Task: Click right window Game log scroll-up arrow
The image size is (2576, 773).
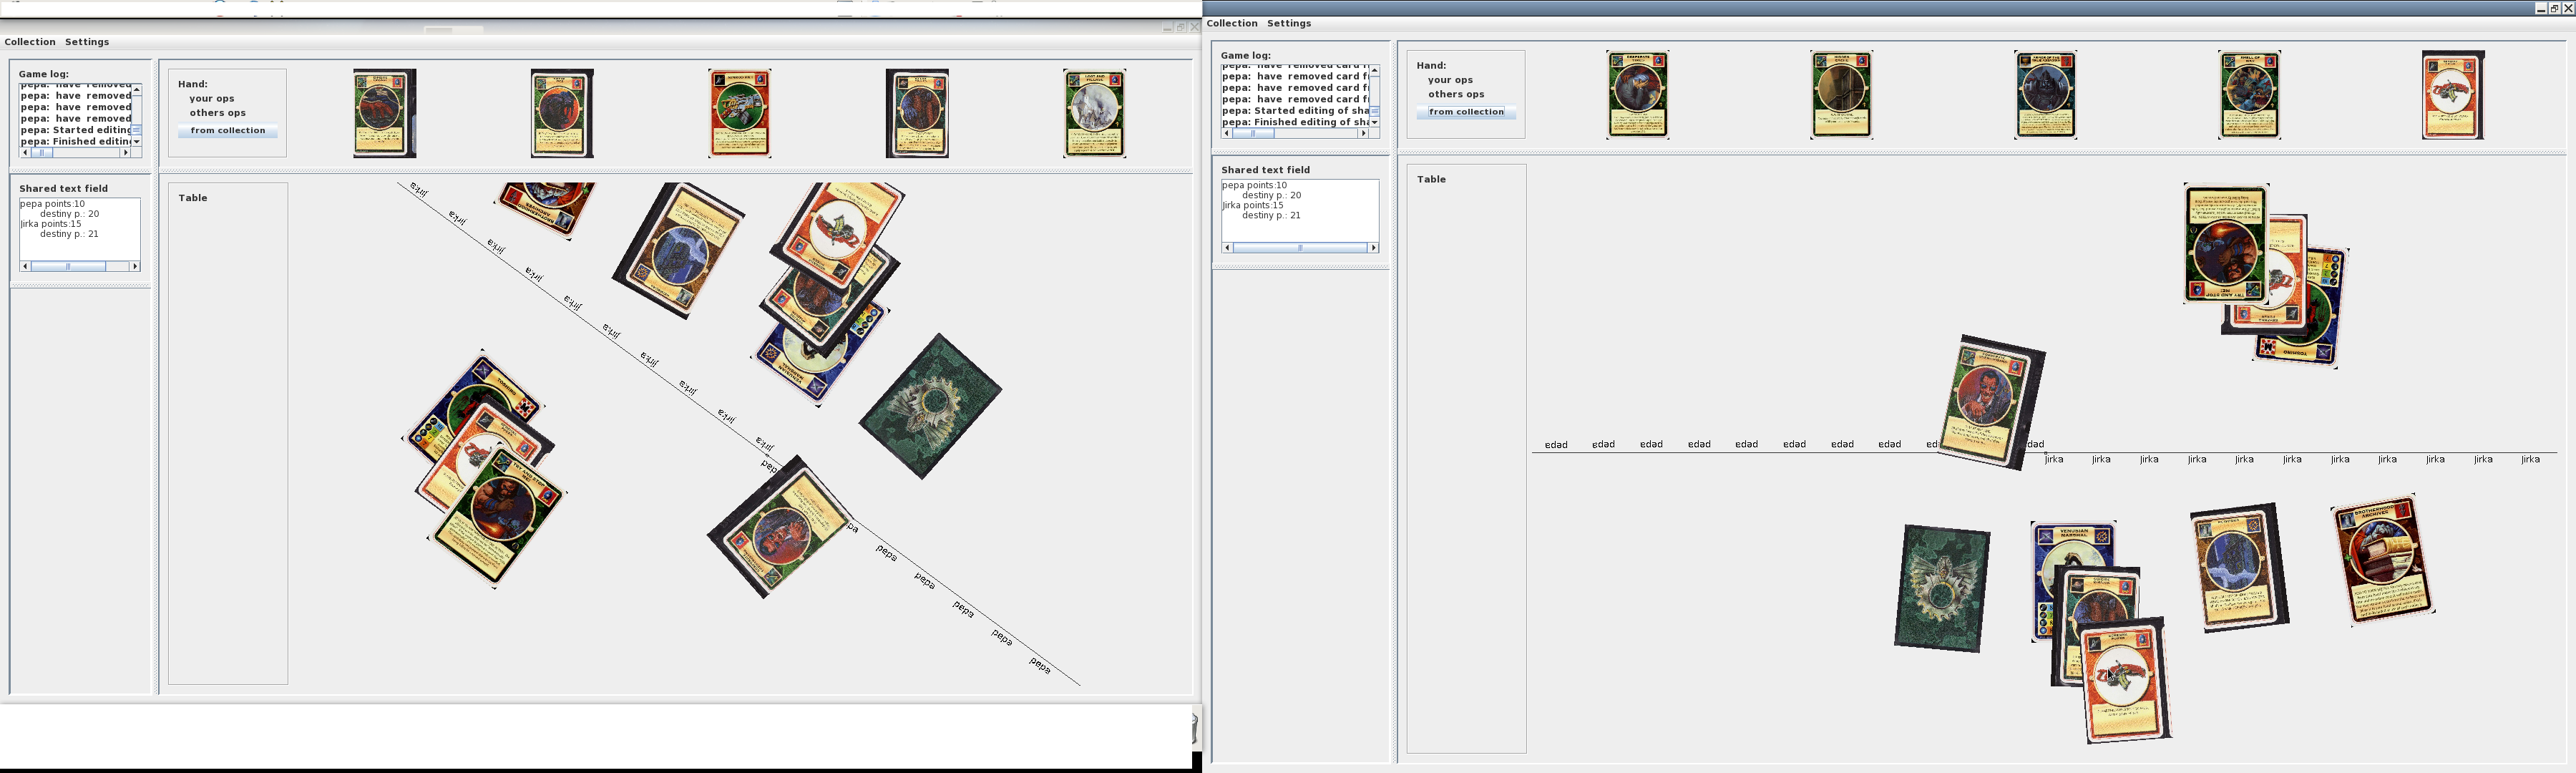Action: click(1375, 71)
